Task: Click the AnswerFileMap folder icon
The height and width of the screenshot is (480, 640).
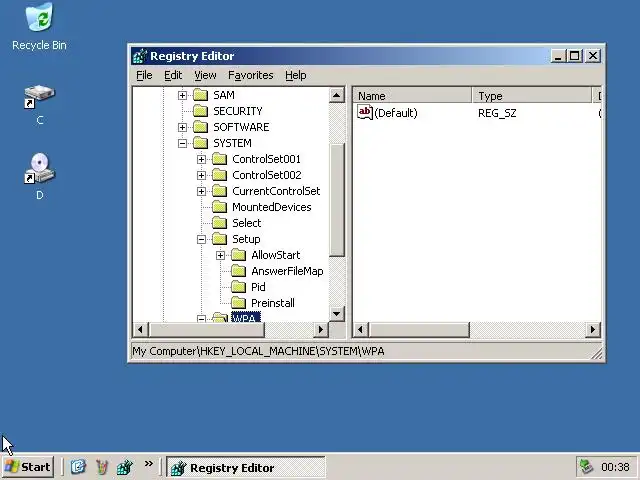Action: pyautogui.click(x=238, y=271)
